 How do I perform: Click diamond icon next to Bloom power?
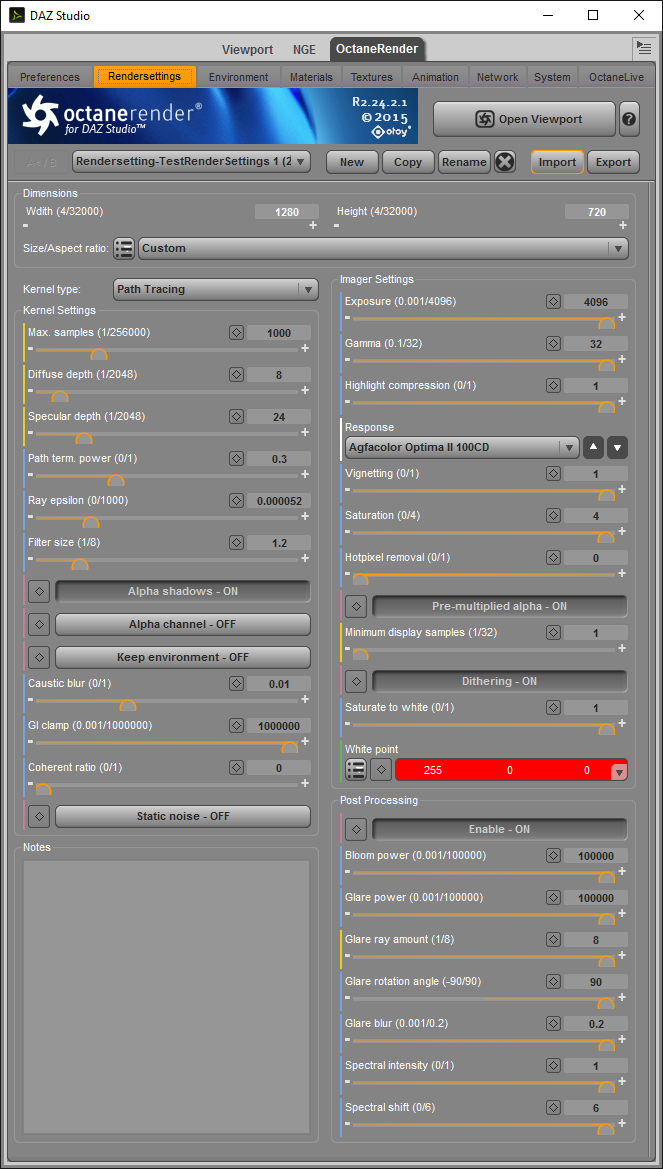(x=553, y=856)
